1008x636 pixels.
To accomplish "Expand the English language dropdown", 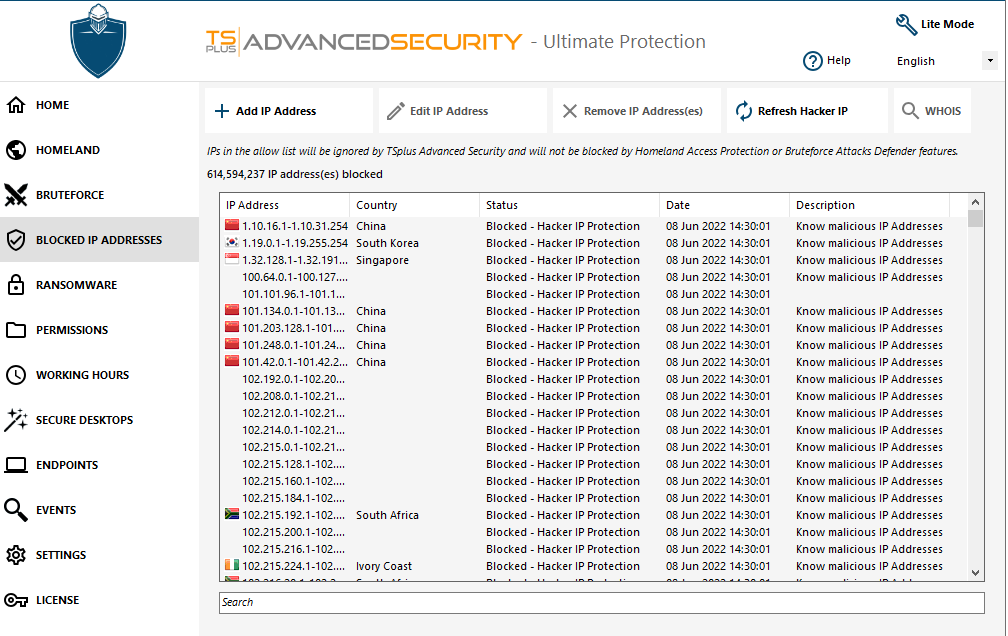I will tap(989, 61).
